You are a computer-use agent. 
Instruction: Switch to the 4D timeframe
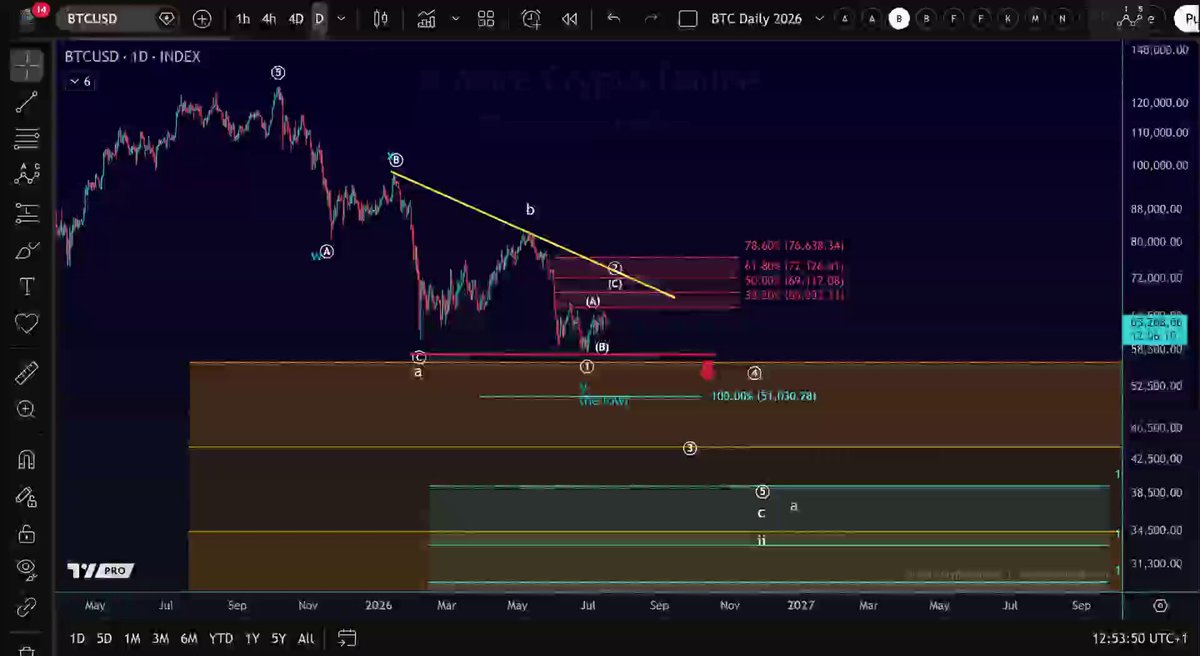pyautogui.click(x=296, y=18)
